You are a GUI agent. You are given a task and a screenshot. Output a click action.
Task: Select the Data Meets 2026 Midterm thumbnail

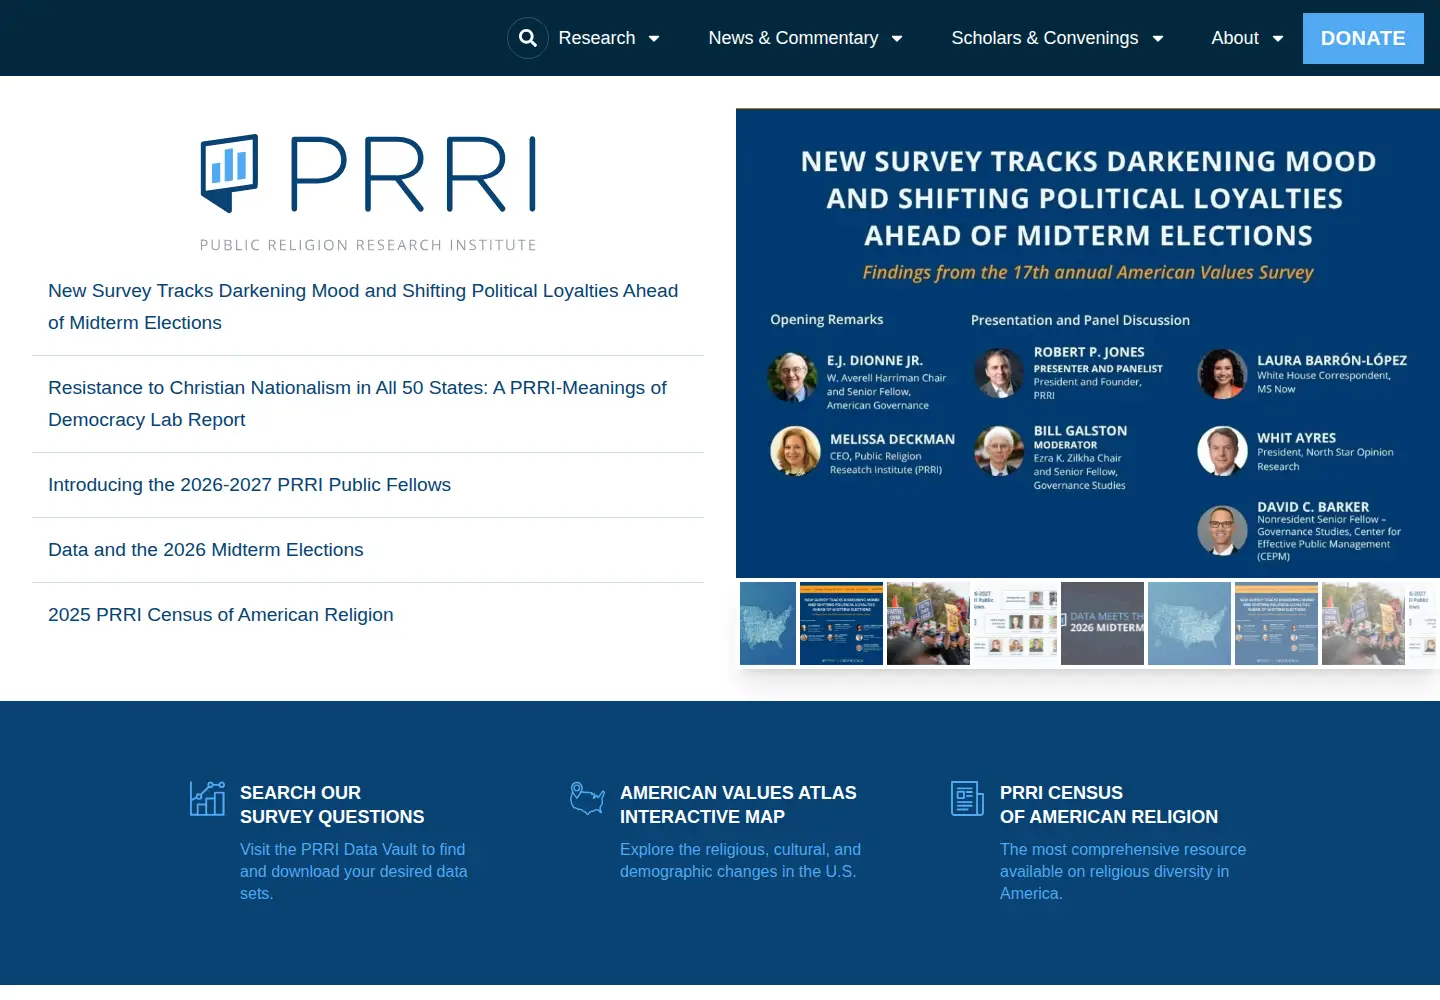coord(1102,624)
